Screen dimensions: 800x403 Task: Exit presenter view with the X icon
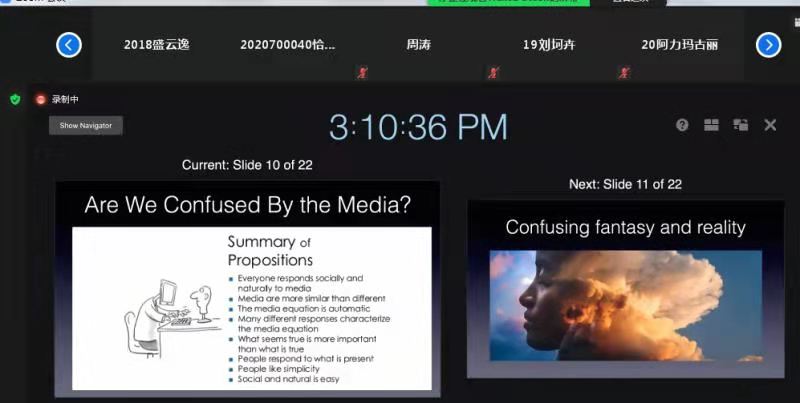pos(770,125)
